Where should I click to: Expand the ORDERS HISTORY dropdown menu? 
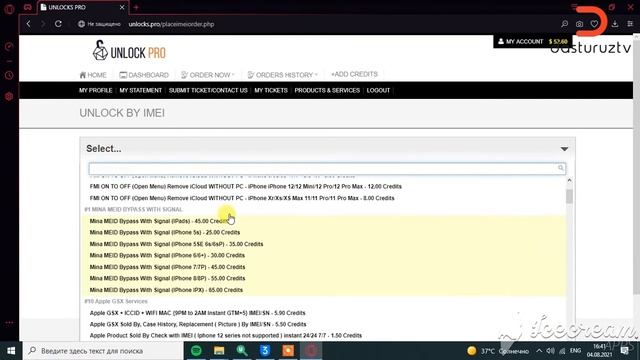point(282,75)
